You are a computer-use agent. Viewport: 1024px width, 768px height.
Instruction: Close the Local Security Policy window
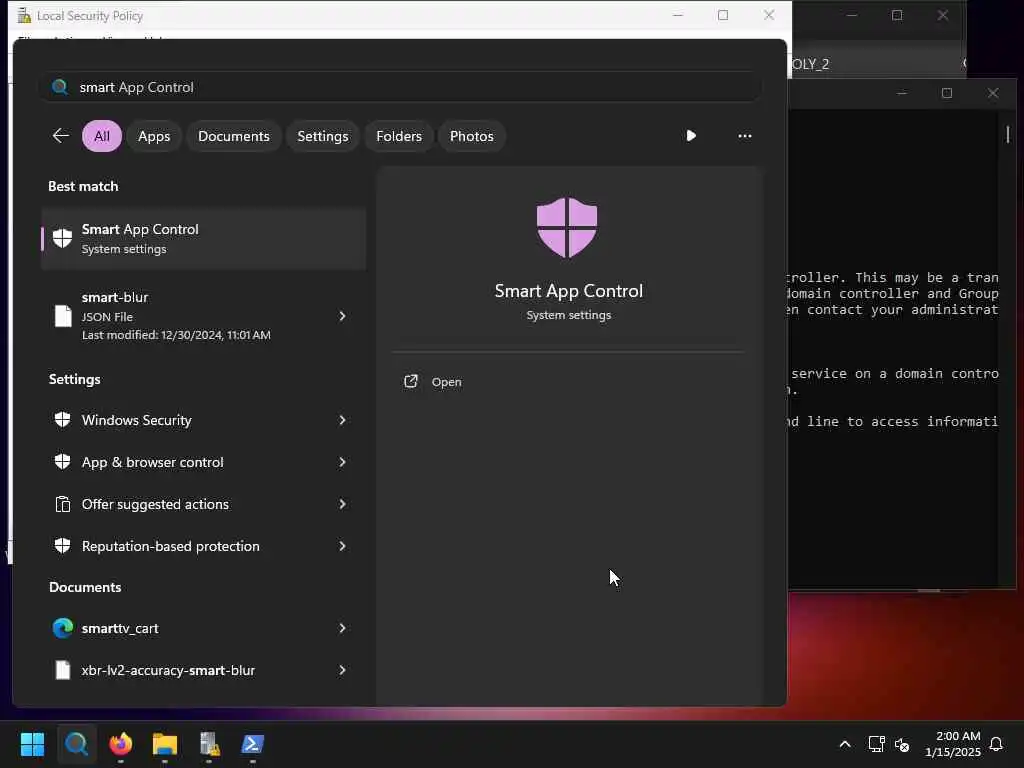click(x=769, y=15)
